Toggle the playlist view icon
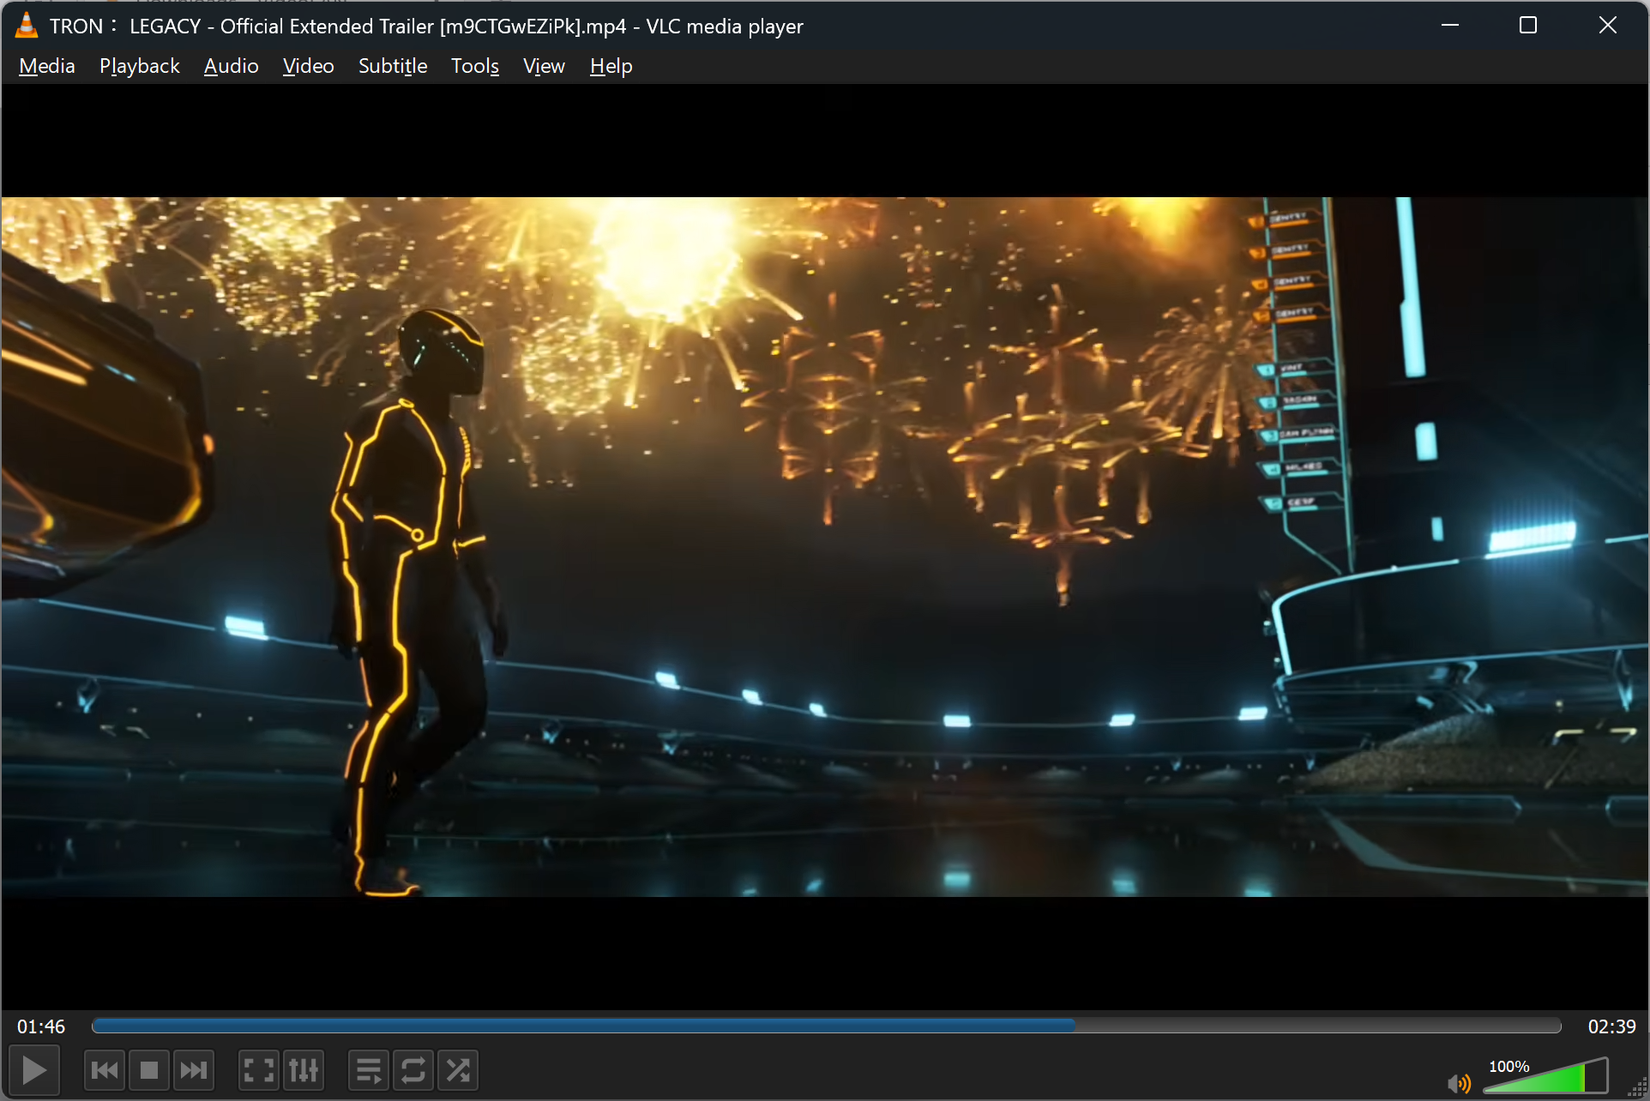 tap(368, 1071)
